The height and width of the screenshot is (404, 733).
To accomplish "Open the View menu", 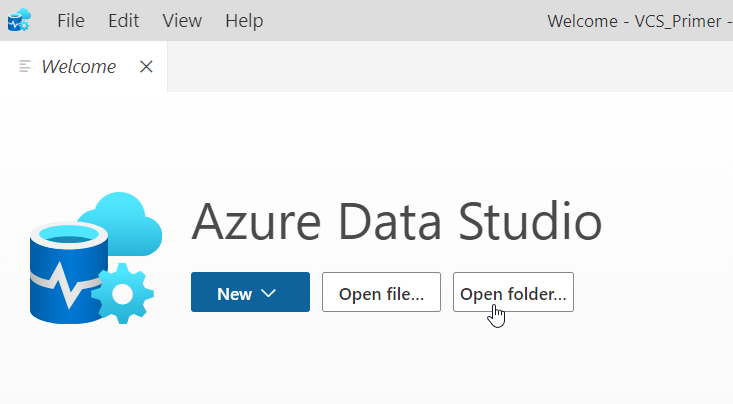I will [181, 20].
